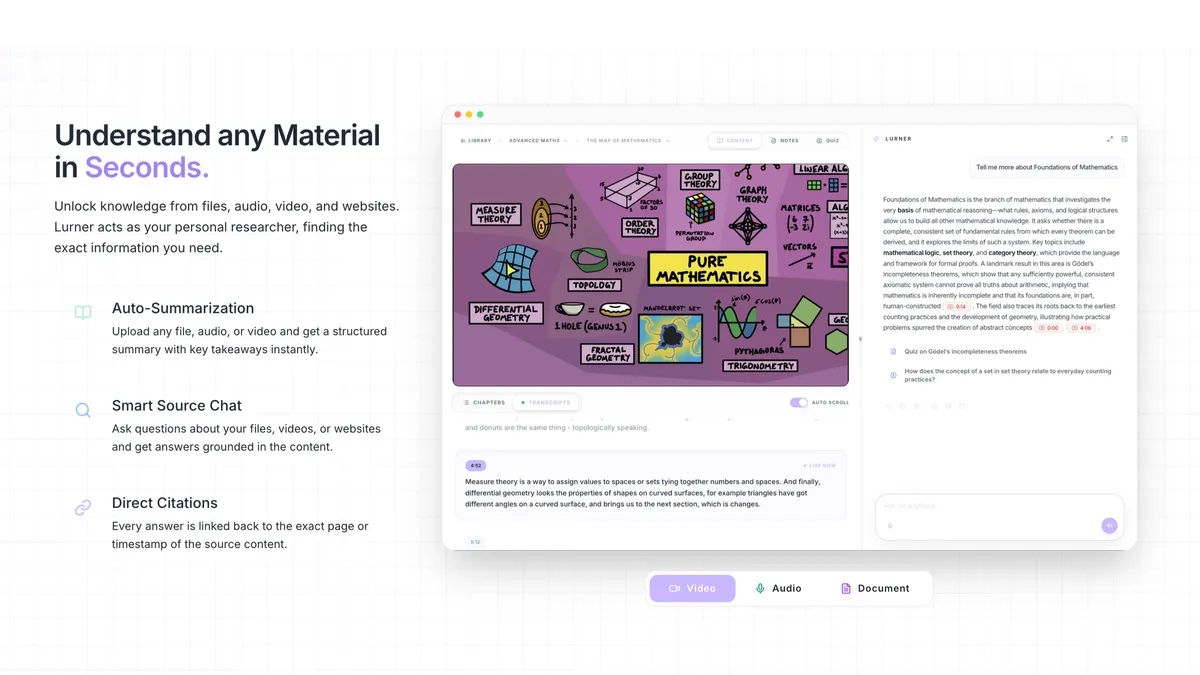
Task: Click the Smart Source Chat heading
Action: [x=177, y=405]
